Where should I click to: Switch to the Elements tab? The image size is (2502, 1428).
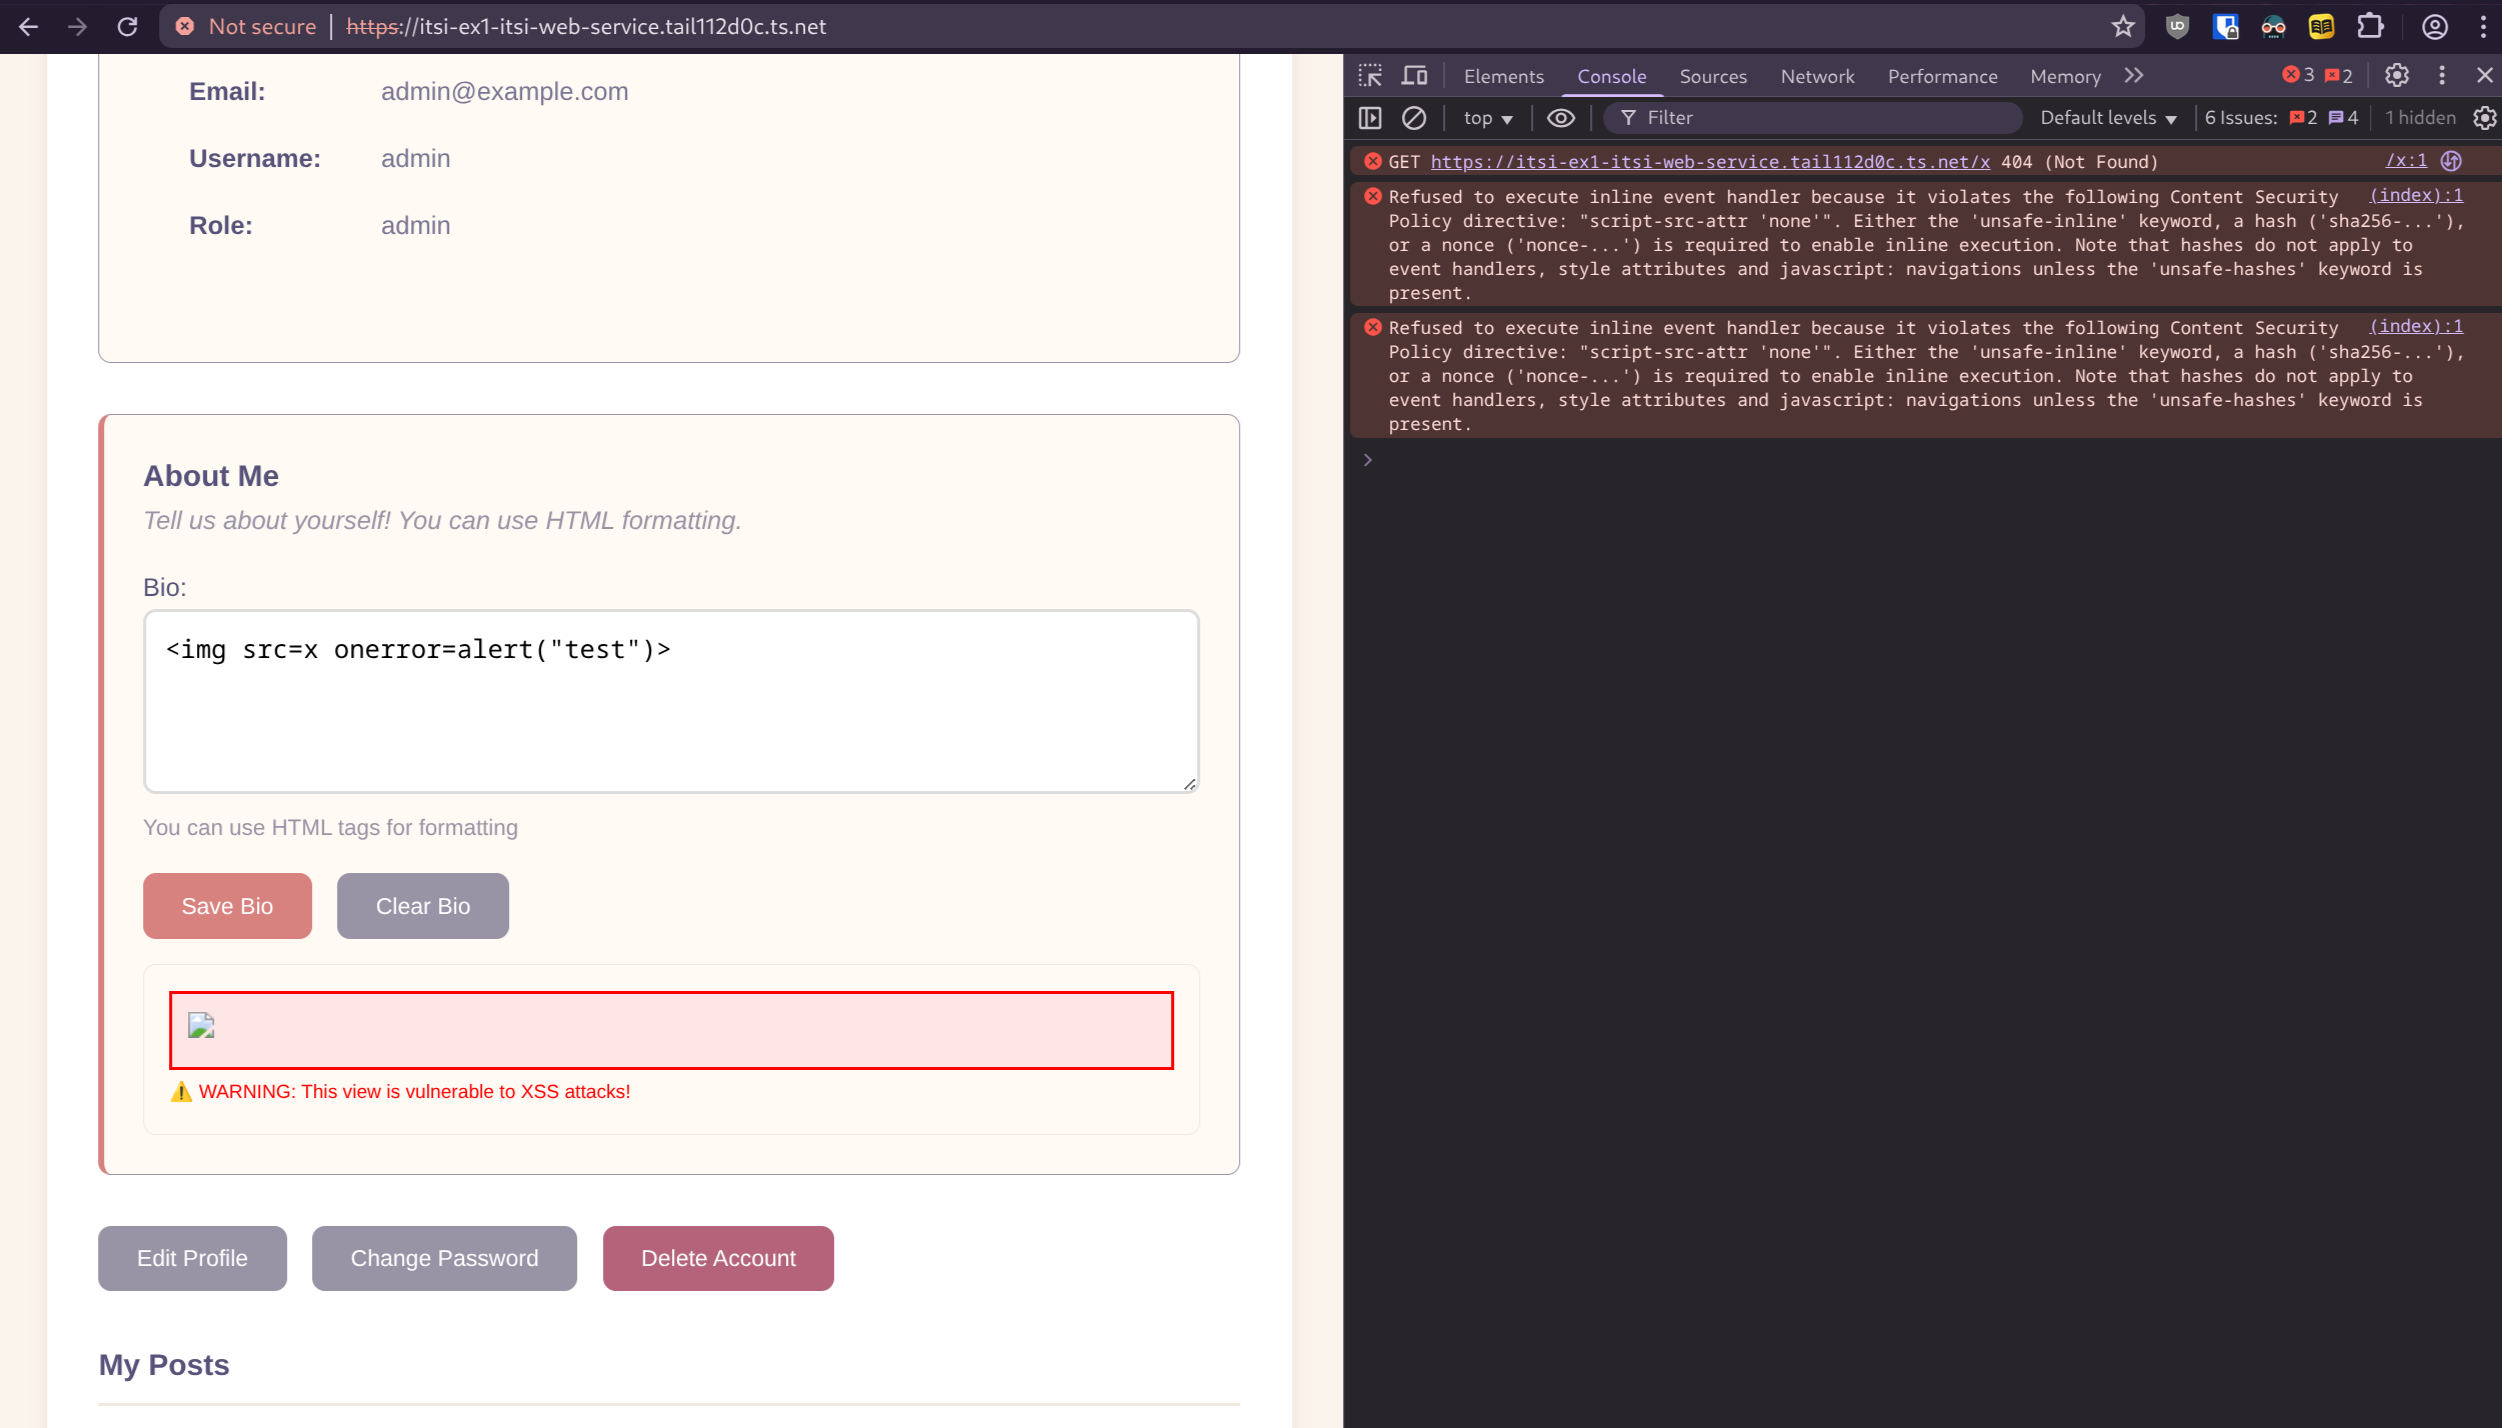click(1502, 76)
